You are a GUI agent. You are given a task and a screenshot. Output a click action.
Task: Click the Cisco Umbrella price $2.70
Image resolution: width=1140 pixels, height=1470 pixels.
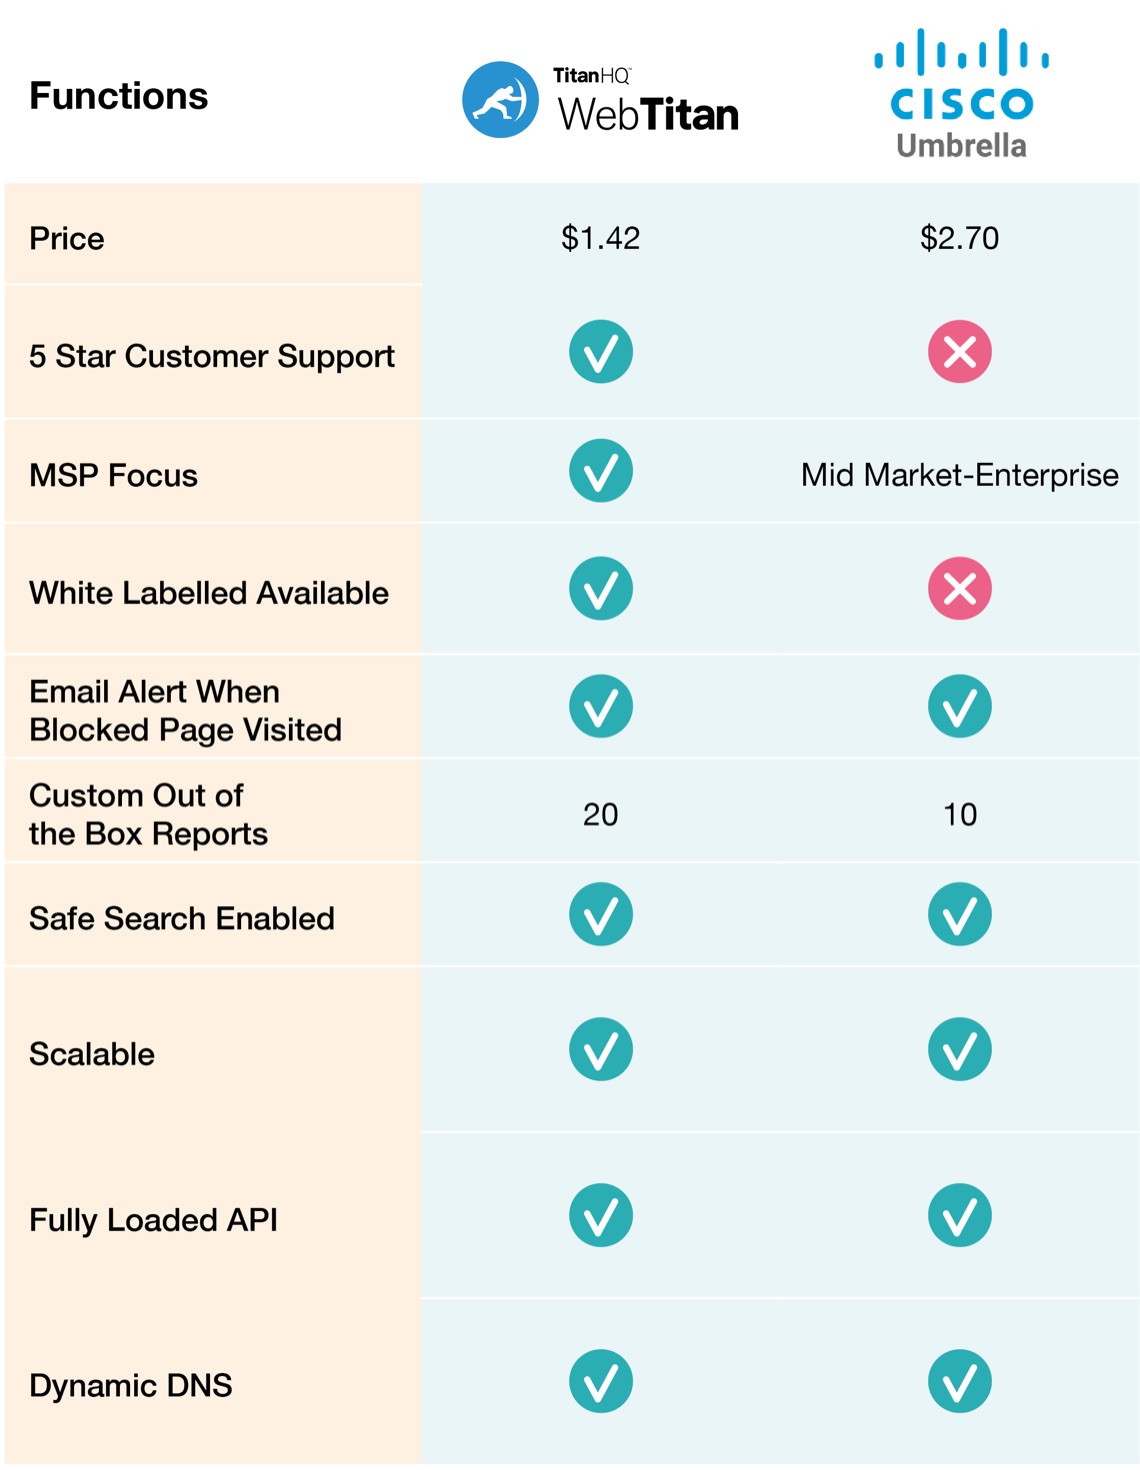pos(960,238)
